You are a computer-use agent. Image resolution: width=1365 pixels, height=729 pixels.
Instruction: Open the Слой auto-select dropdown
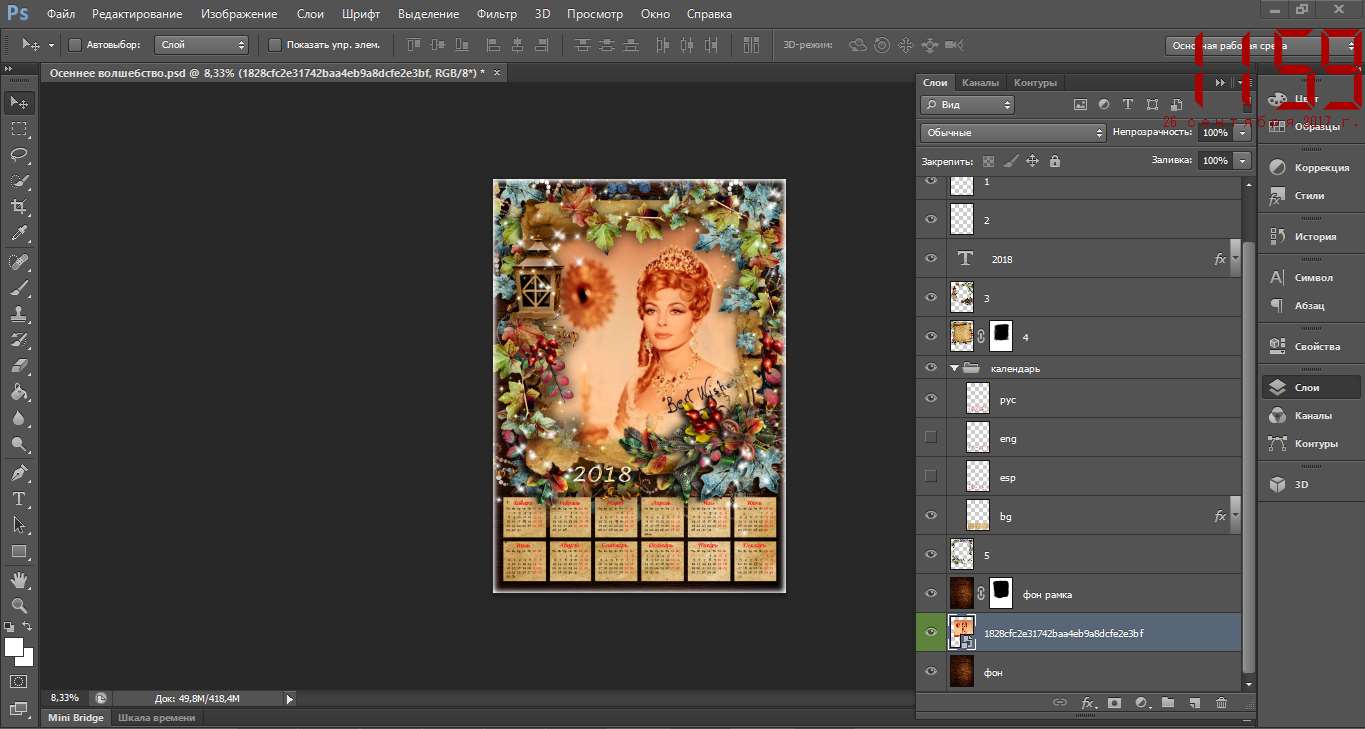pyautogui.click(x=202, y=45)
